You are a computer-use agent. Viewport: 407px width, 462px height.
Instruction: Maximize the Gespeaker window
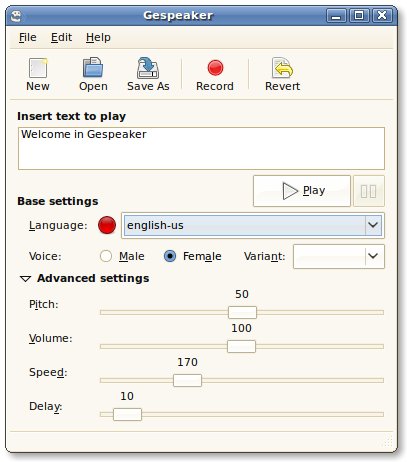(359, 16)
